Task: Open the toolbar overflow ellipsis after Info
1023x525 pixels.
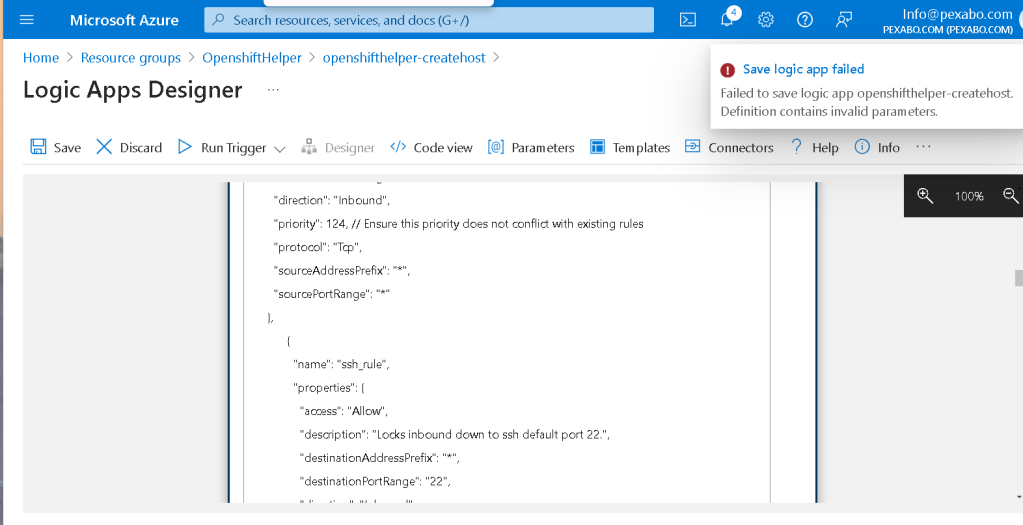Action: (x=923, y=147)
